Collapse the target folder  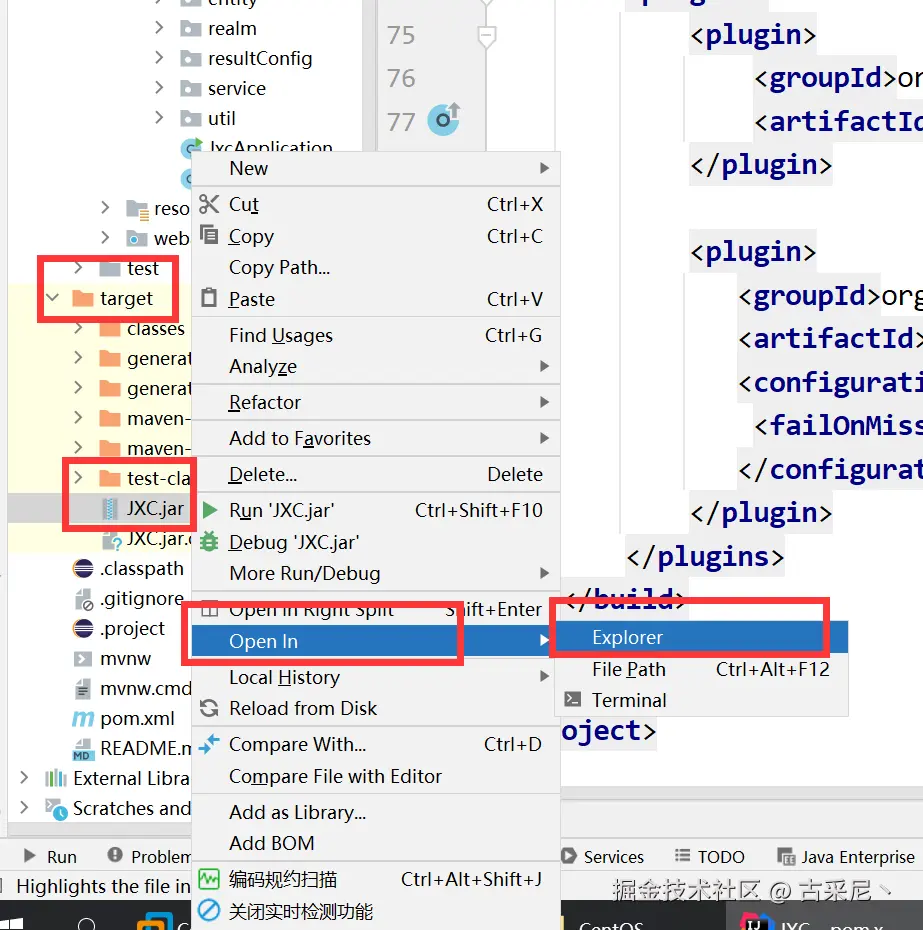53,297
